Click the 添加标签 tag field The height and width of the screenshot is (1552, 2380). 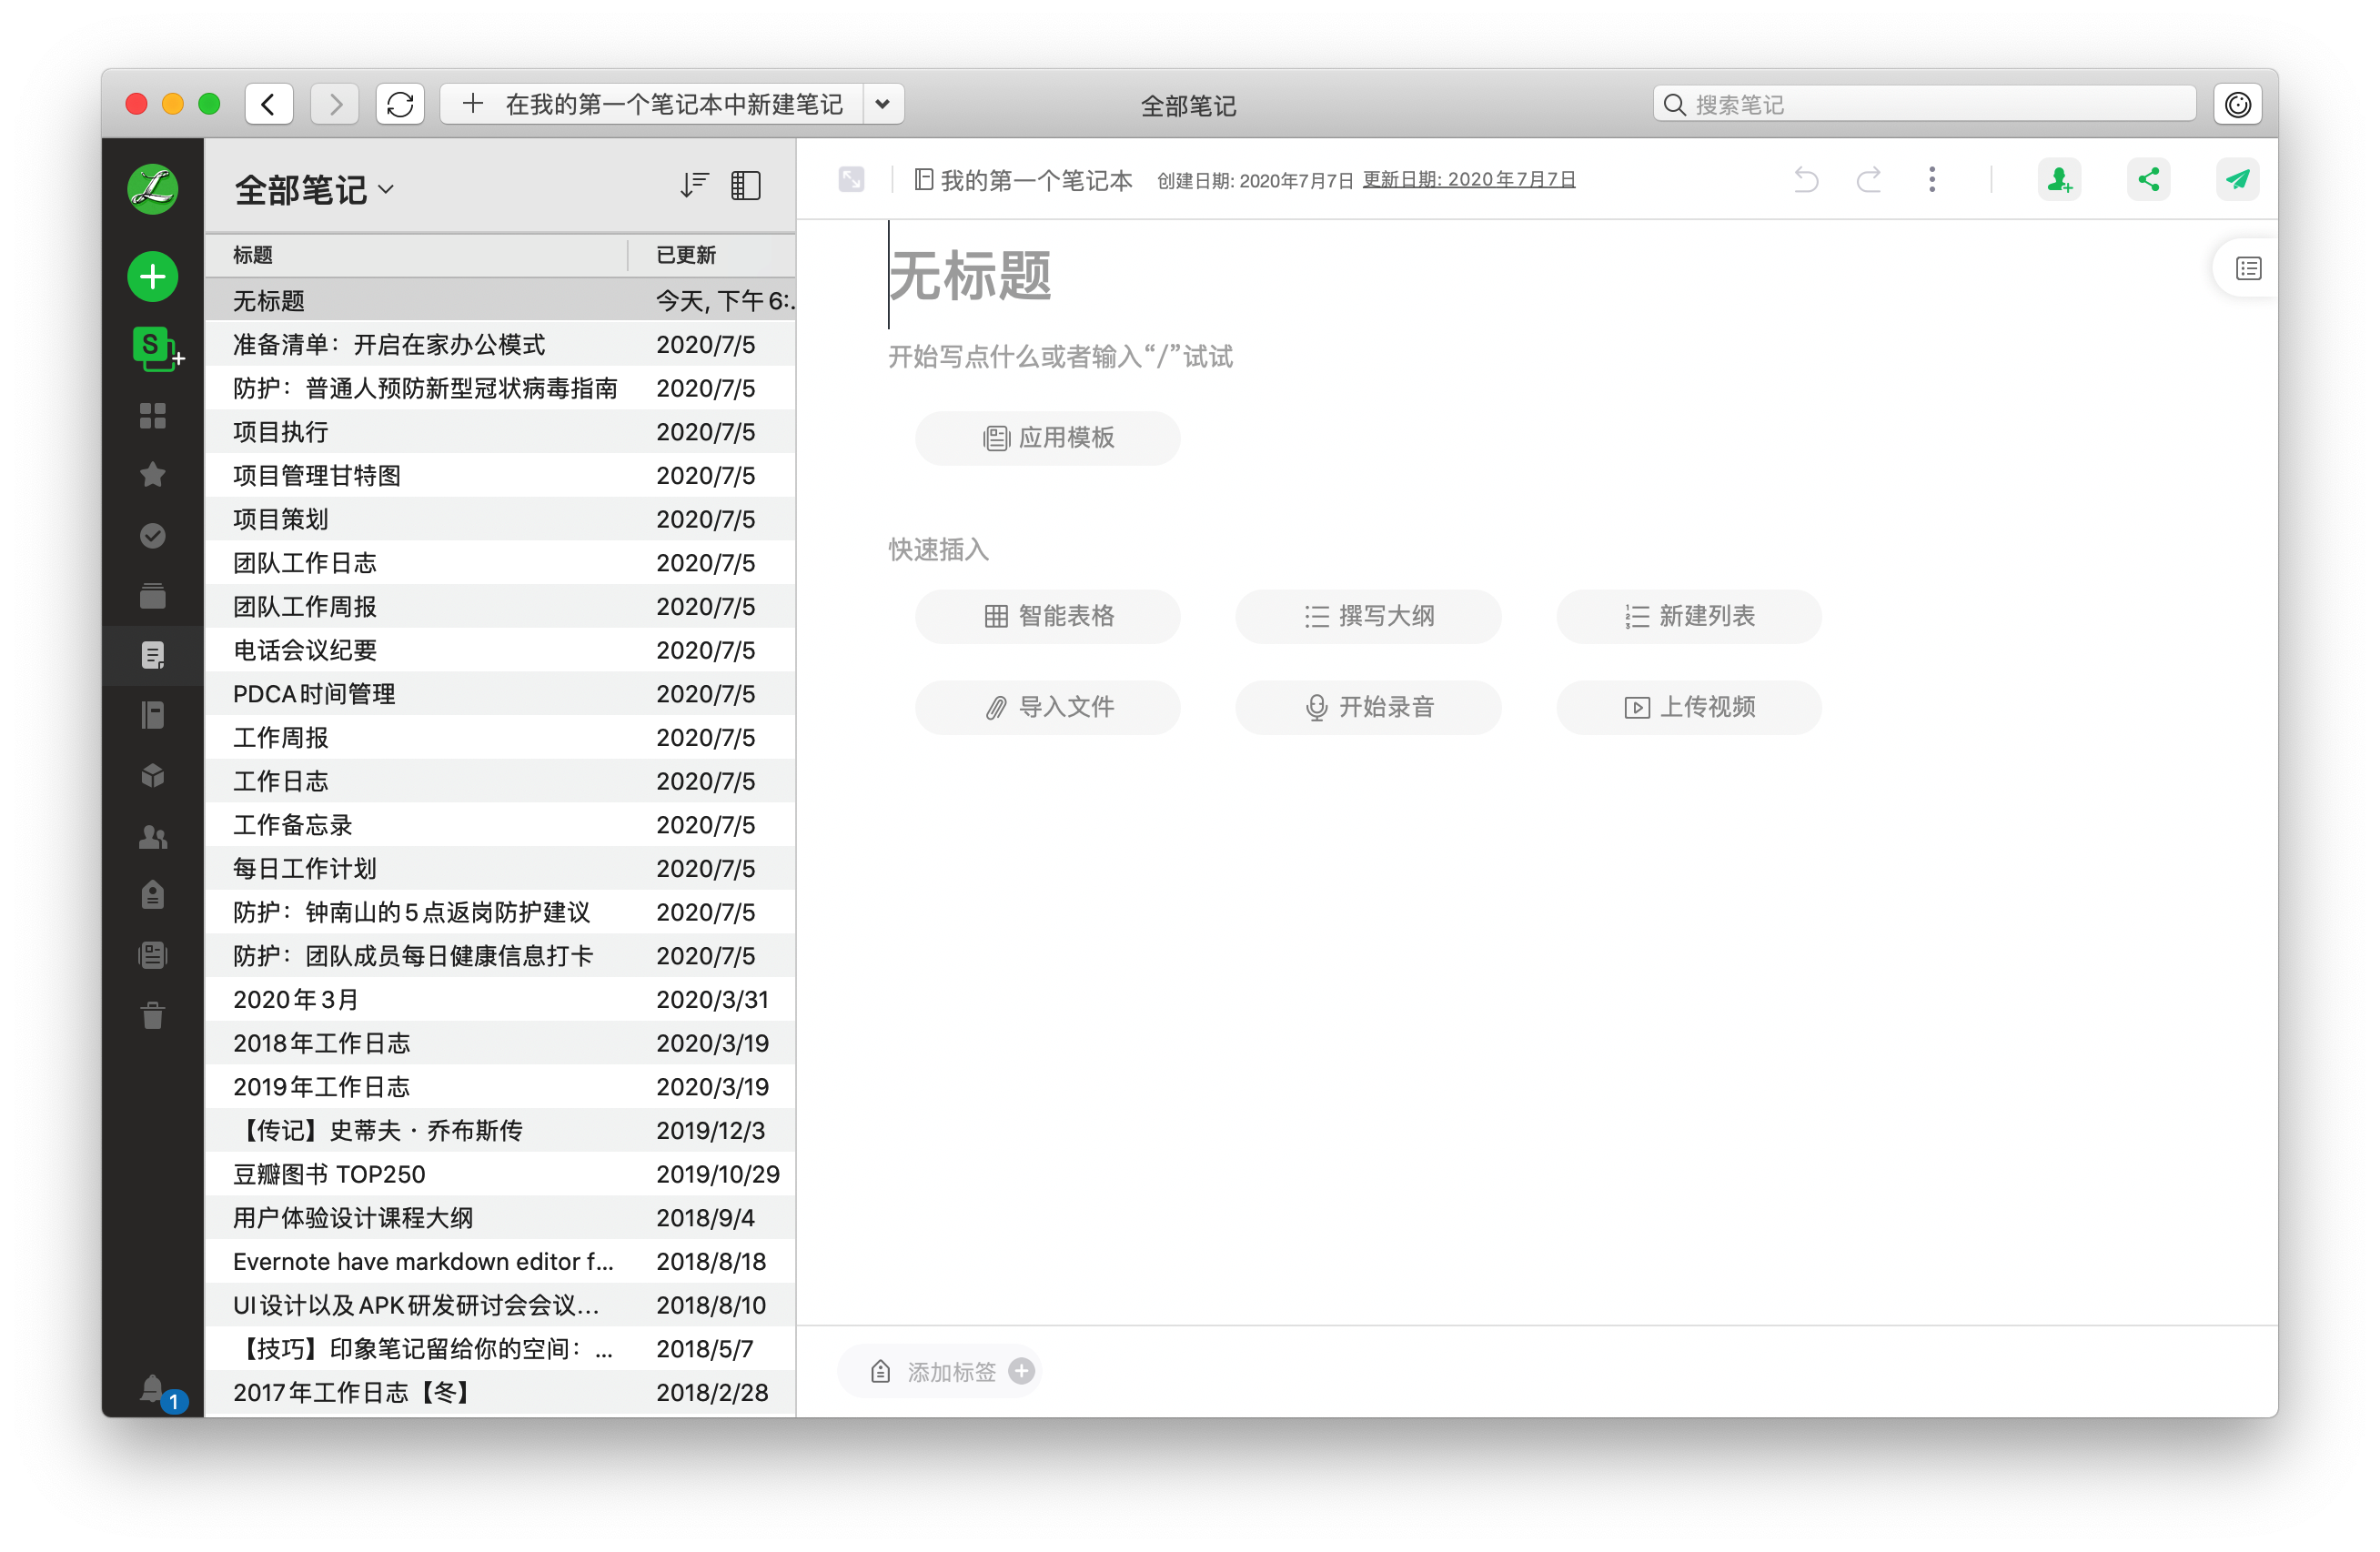939,1371
